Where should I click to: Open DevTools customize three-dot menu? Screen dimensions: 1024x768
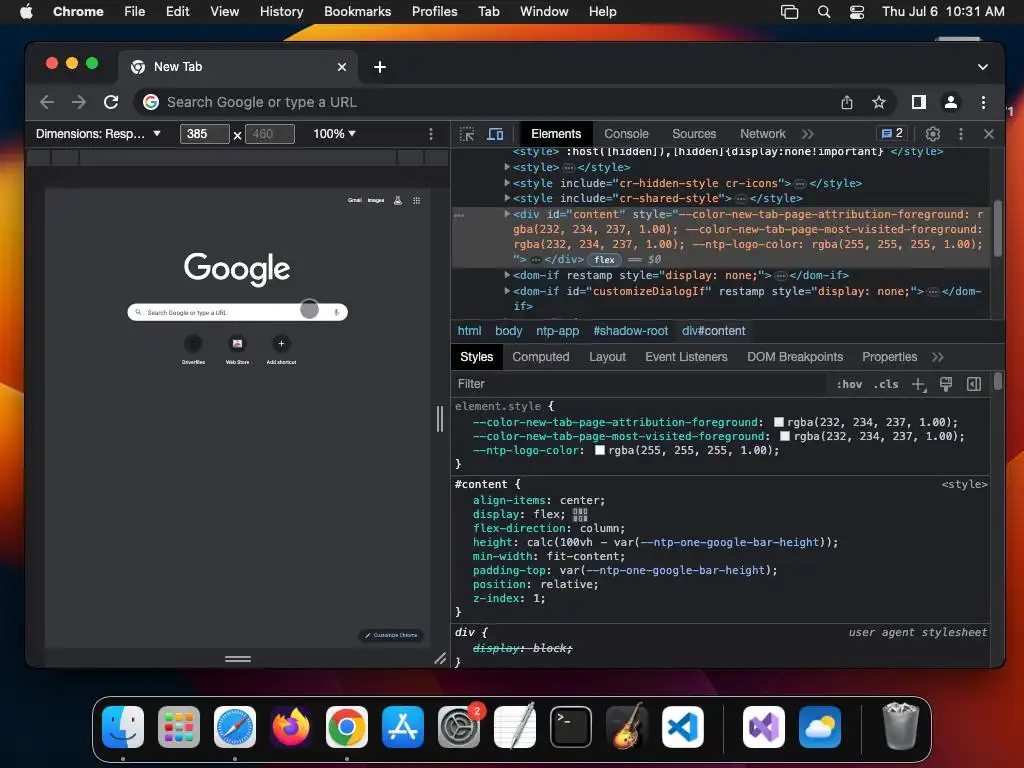pos(961,134)
